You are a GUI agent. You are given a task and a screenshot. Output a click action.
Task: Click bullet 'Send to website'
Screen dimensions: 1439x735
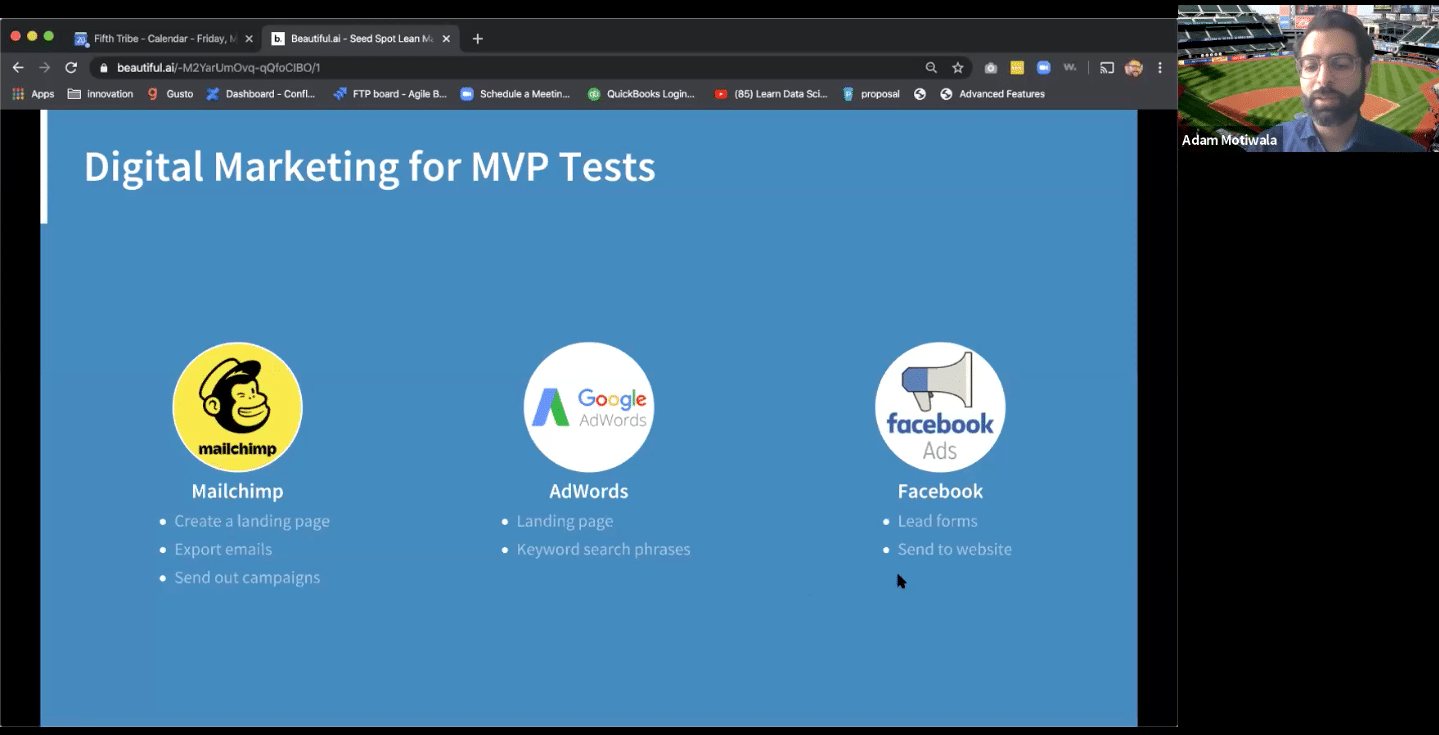[954, 549]
